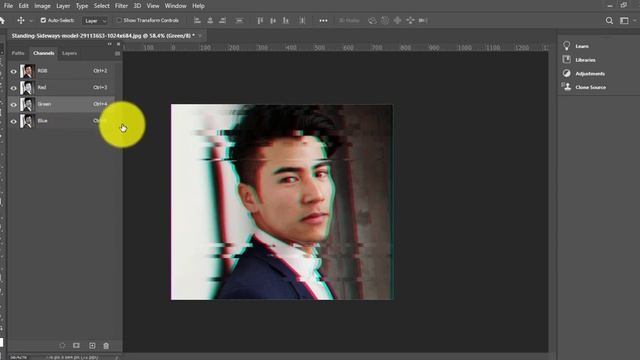Open the Select menu

coord(101,6)
